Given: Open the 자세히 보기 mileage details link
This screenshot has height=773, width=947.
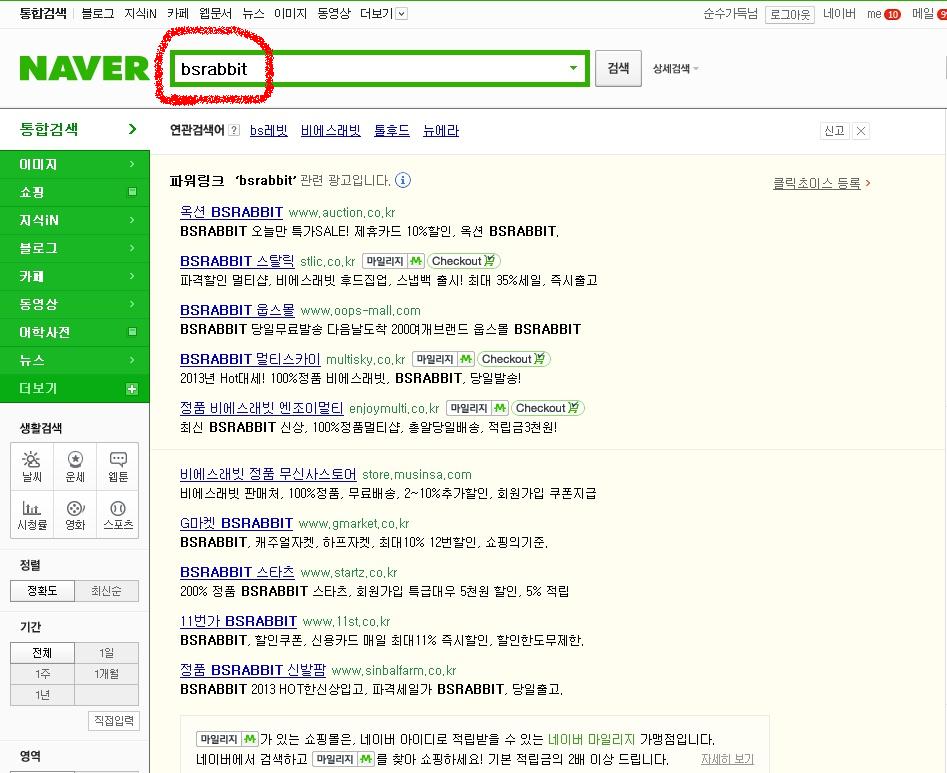Looking at the screenshot, I should 727,759.
